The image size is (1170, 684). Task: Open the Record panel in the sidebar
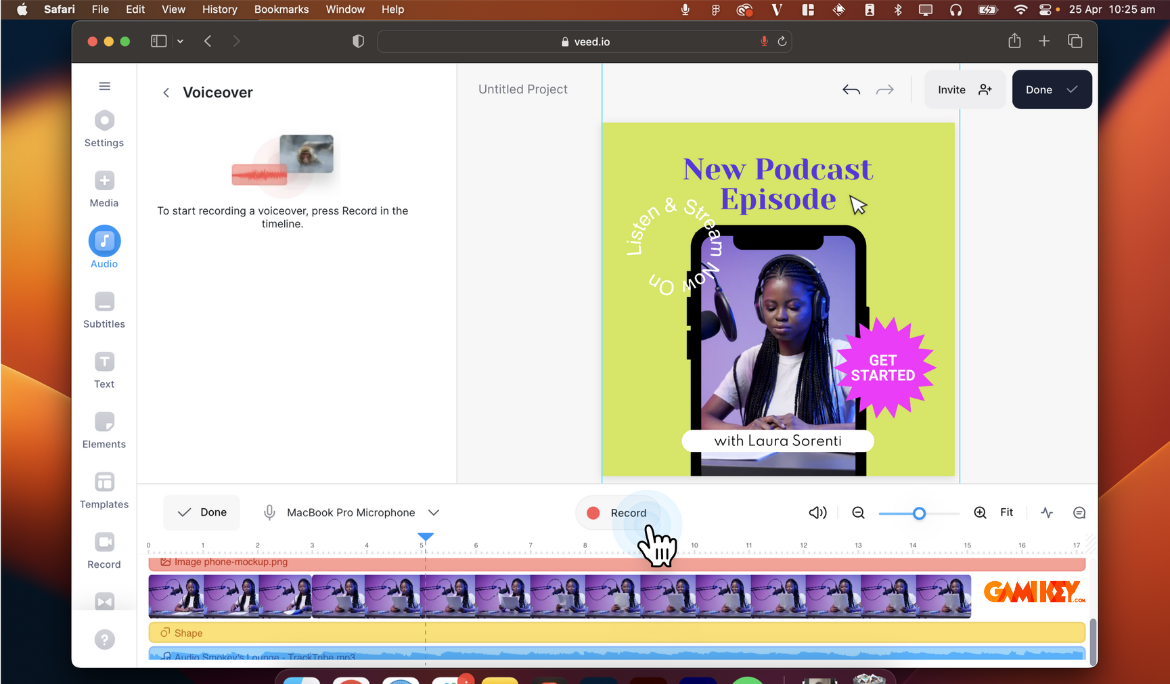pos(104,550)
